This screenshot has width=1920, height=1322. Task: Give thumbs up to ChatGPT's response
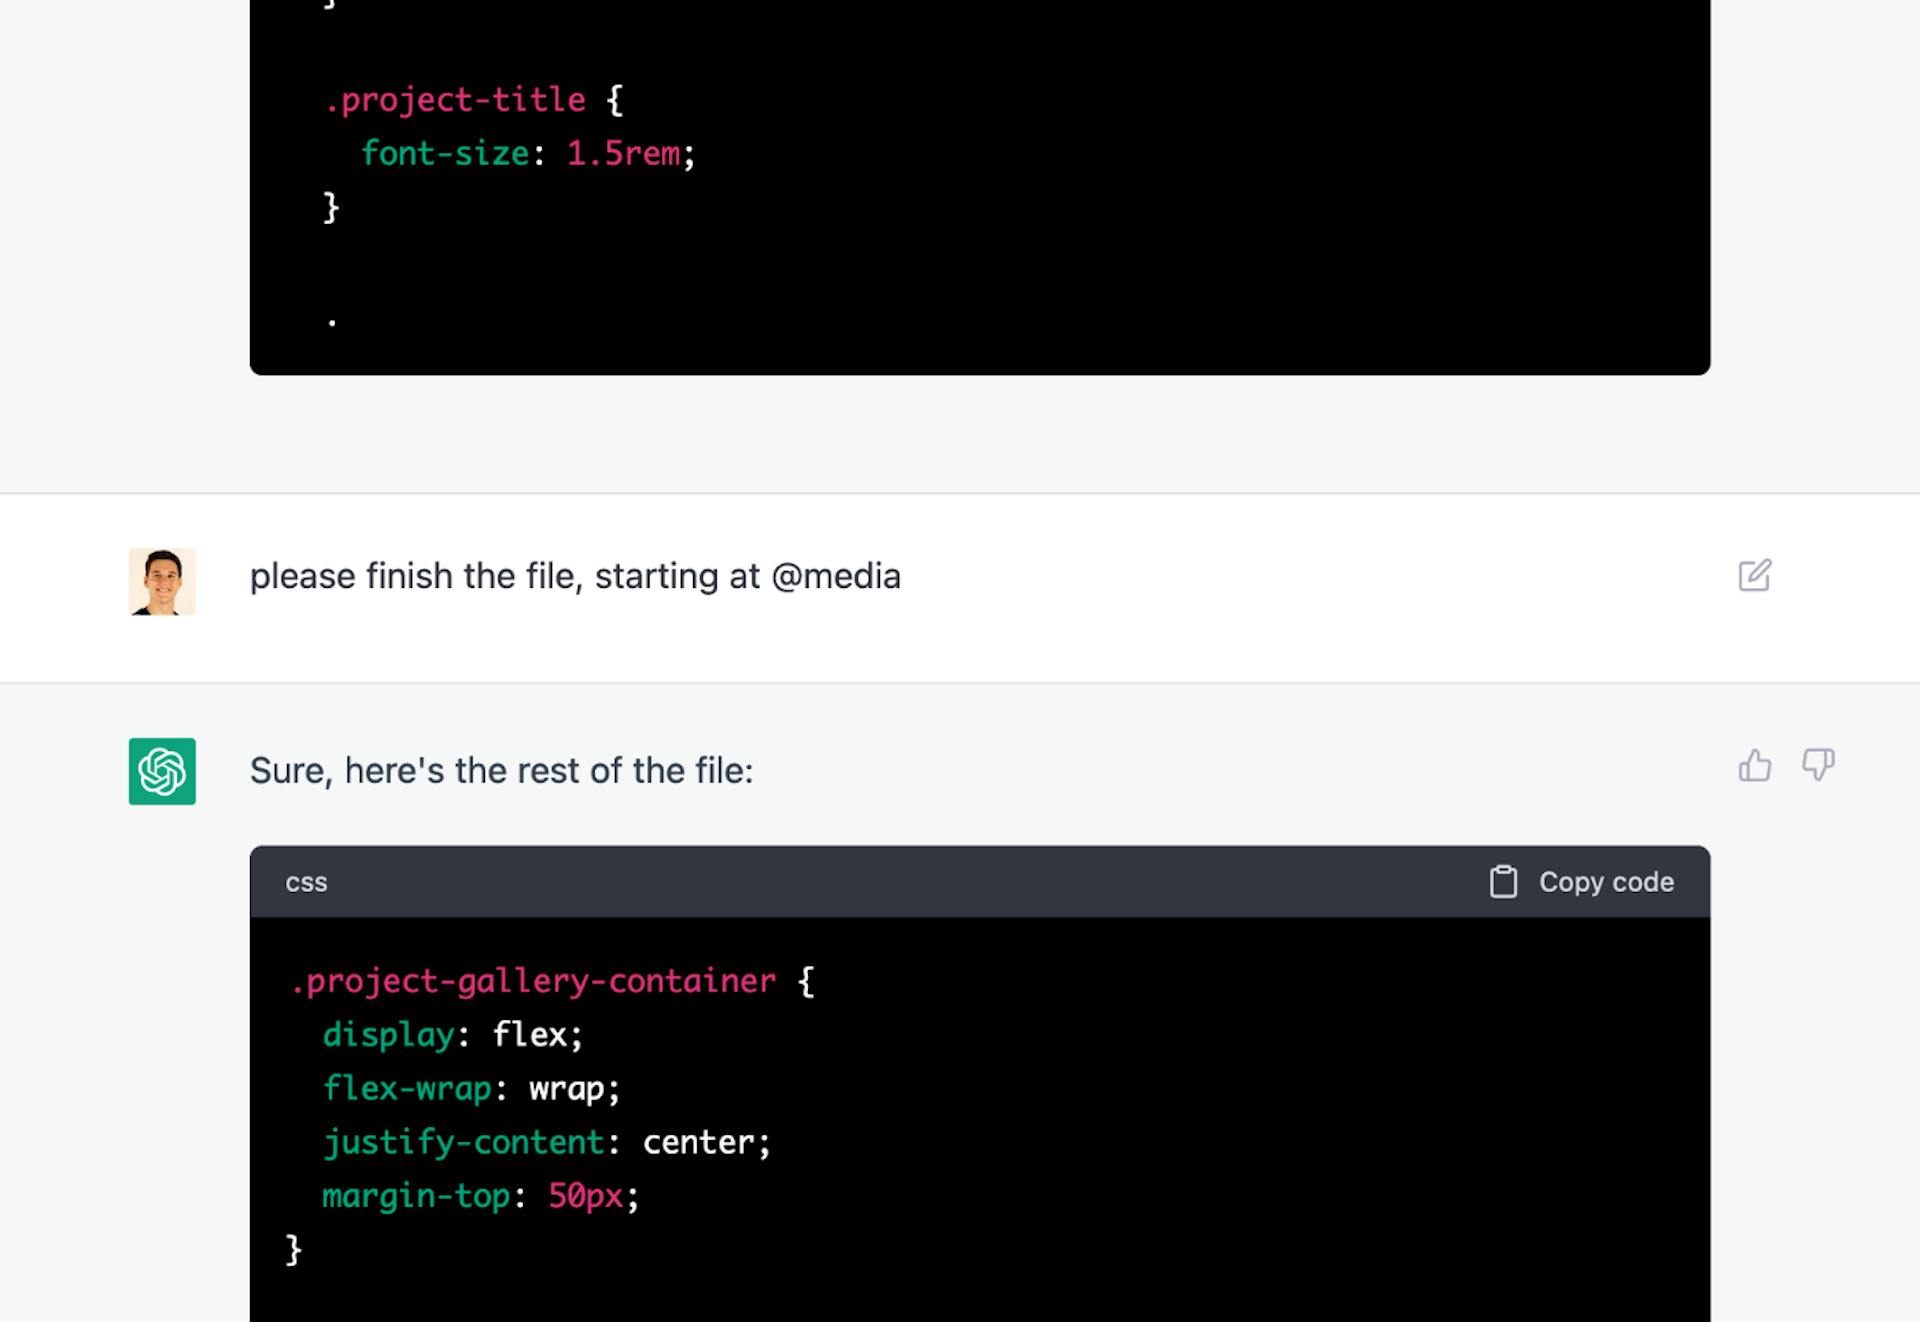coord(1755,765)
